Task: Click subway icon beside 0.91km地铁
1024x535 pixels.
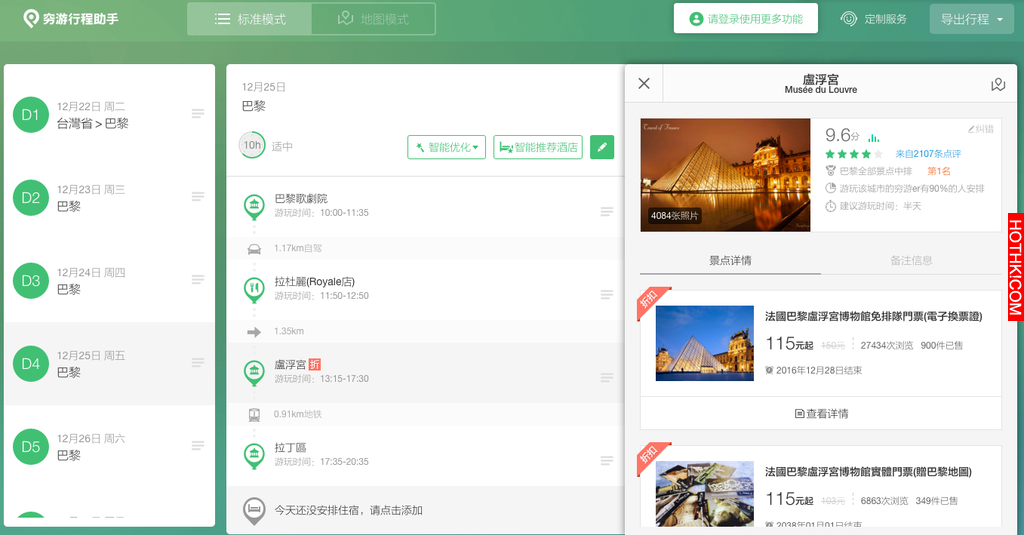Action: pyautogui.click(x=254, y=415)
